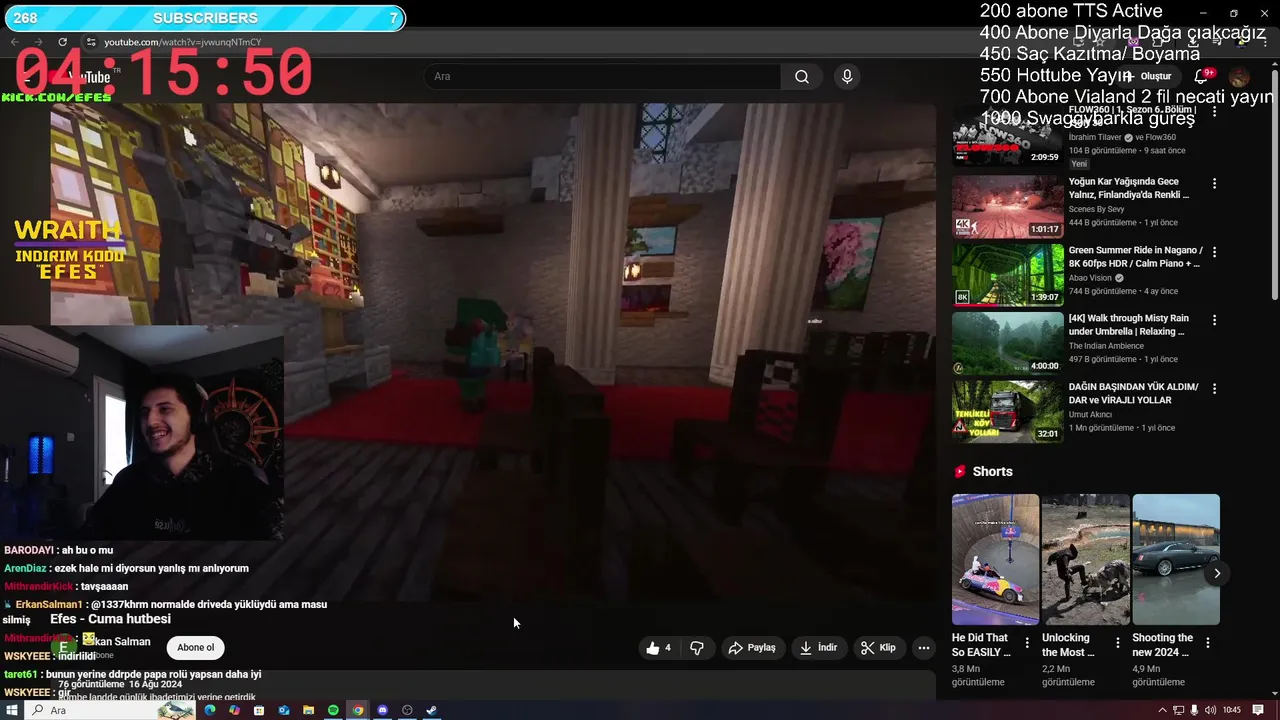Open Spotify from taskbar

pos(333,710)
